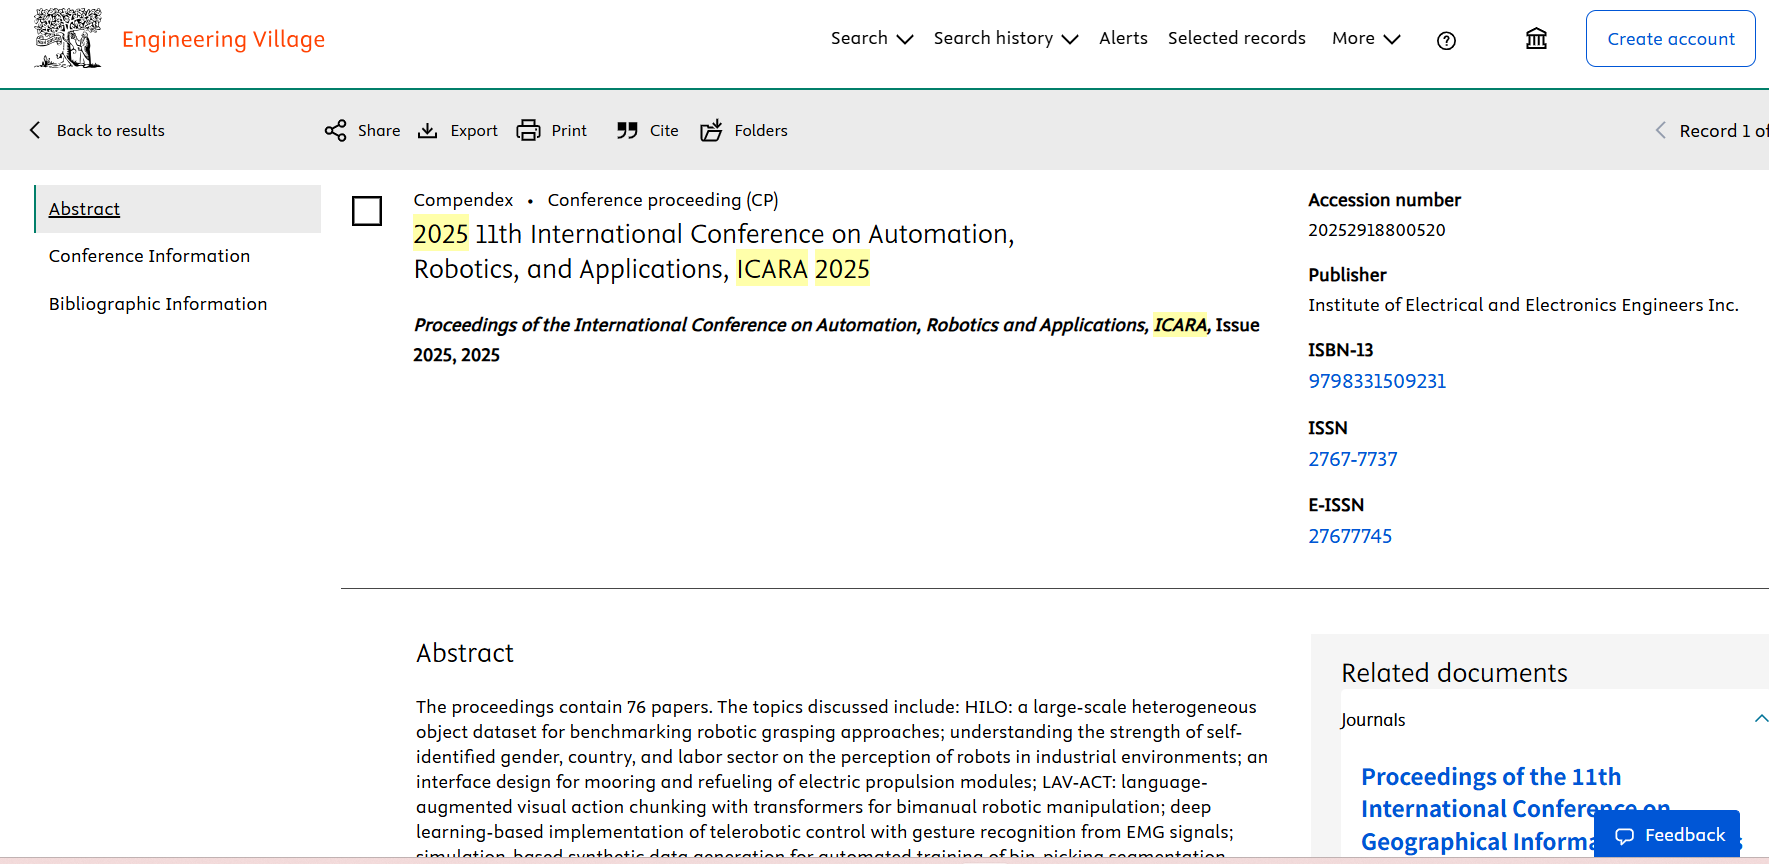1769x864 pixels.
Task: Click the Feedback button
Action: point(1667,834)
